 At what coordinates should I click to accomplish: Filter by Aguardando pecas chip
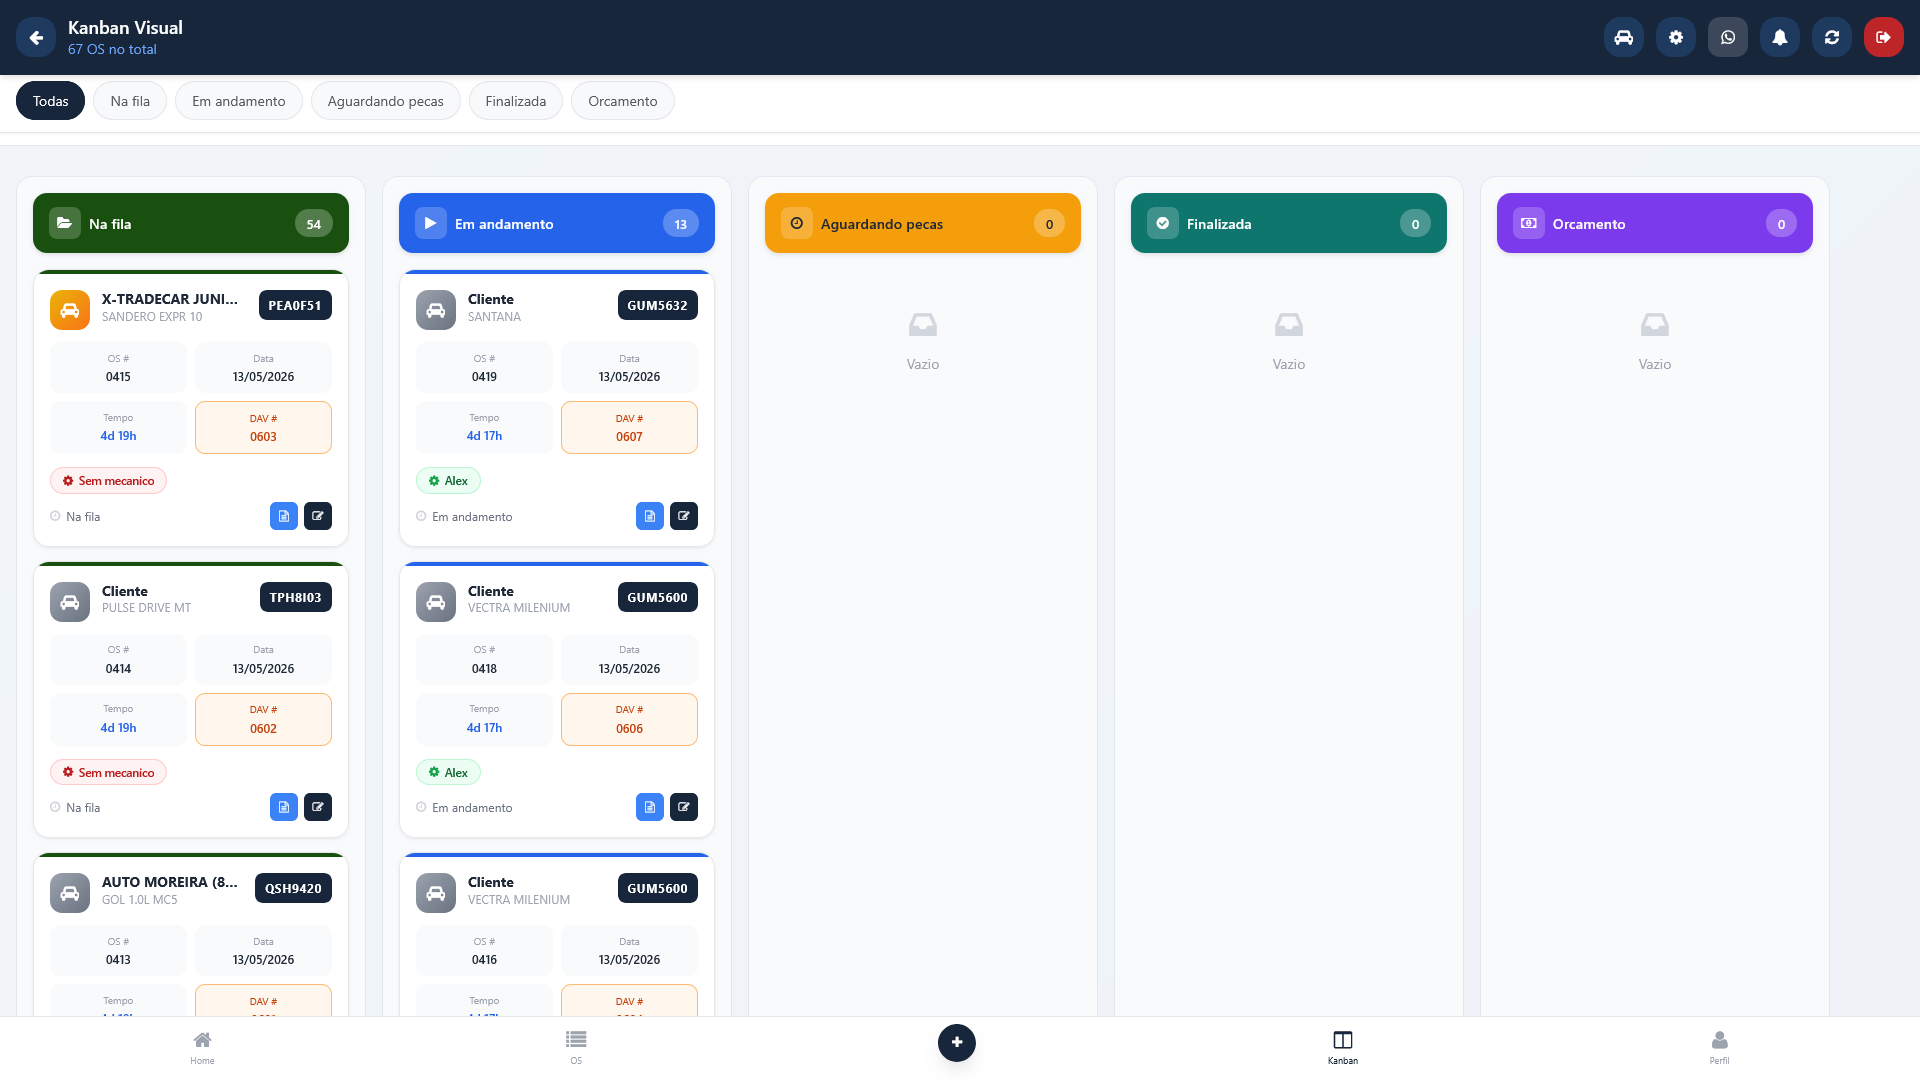coord(386,101)
